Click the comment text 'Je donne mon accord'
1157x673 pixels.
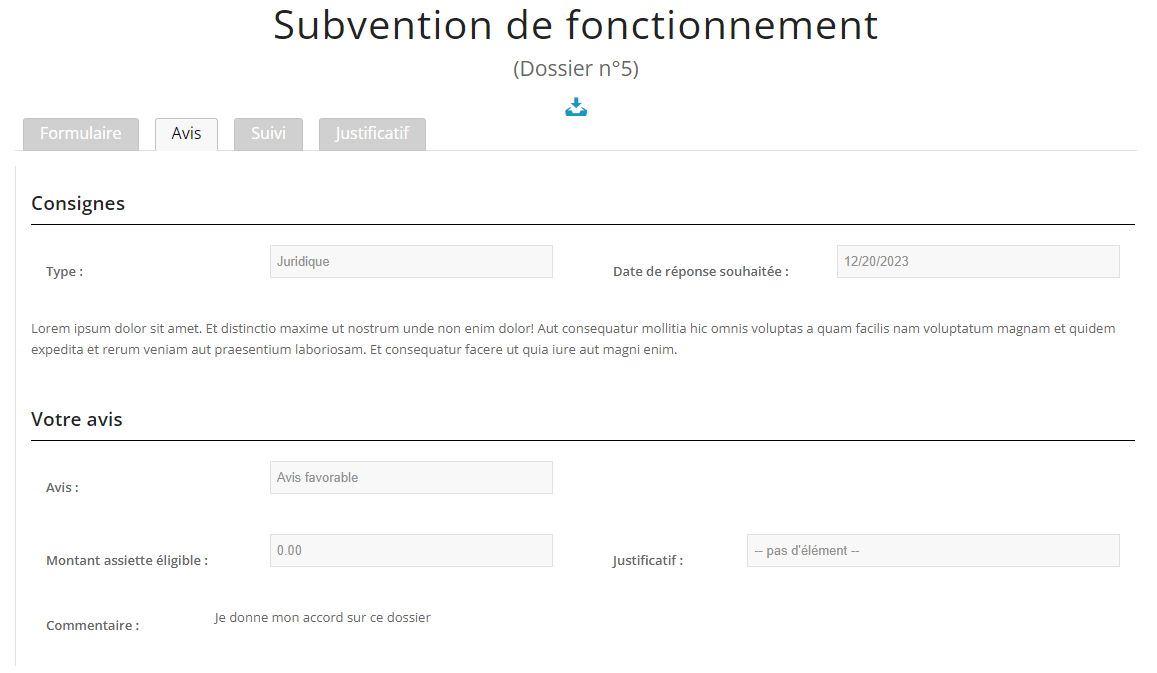point(322,618)
